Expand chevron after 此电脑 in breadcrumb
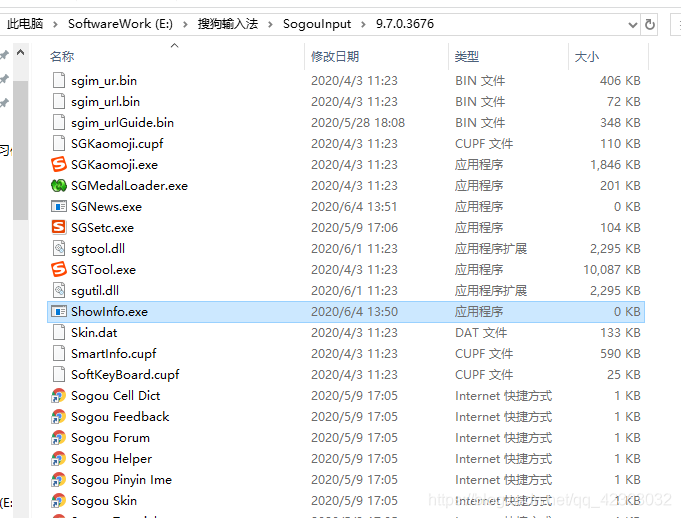This screenshot has width=681, height=518. point(55,24)
